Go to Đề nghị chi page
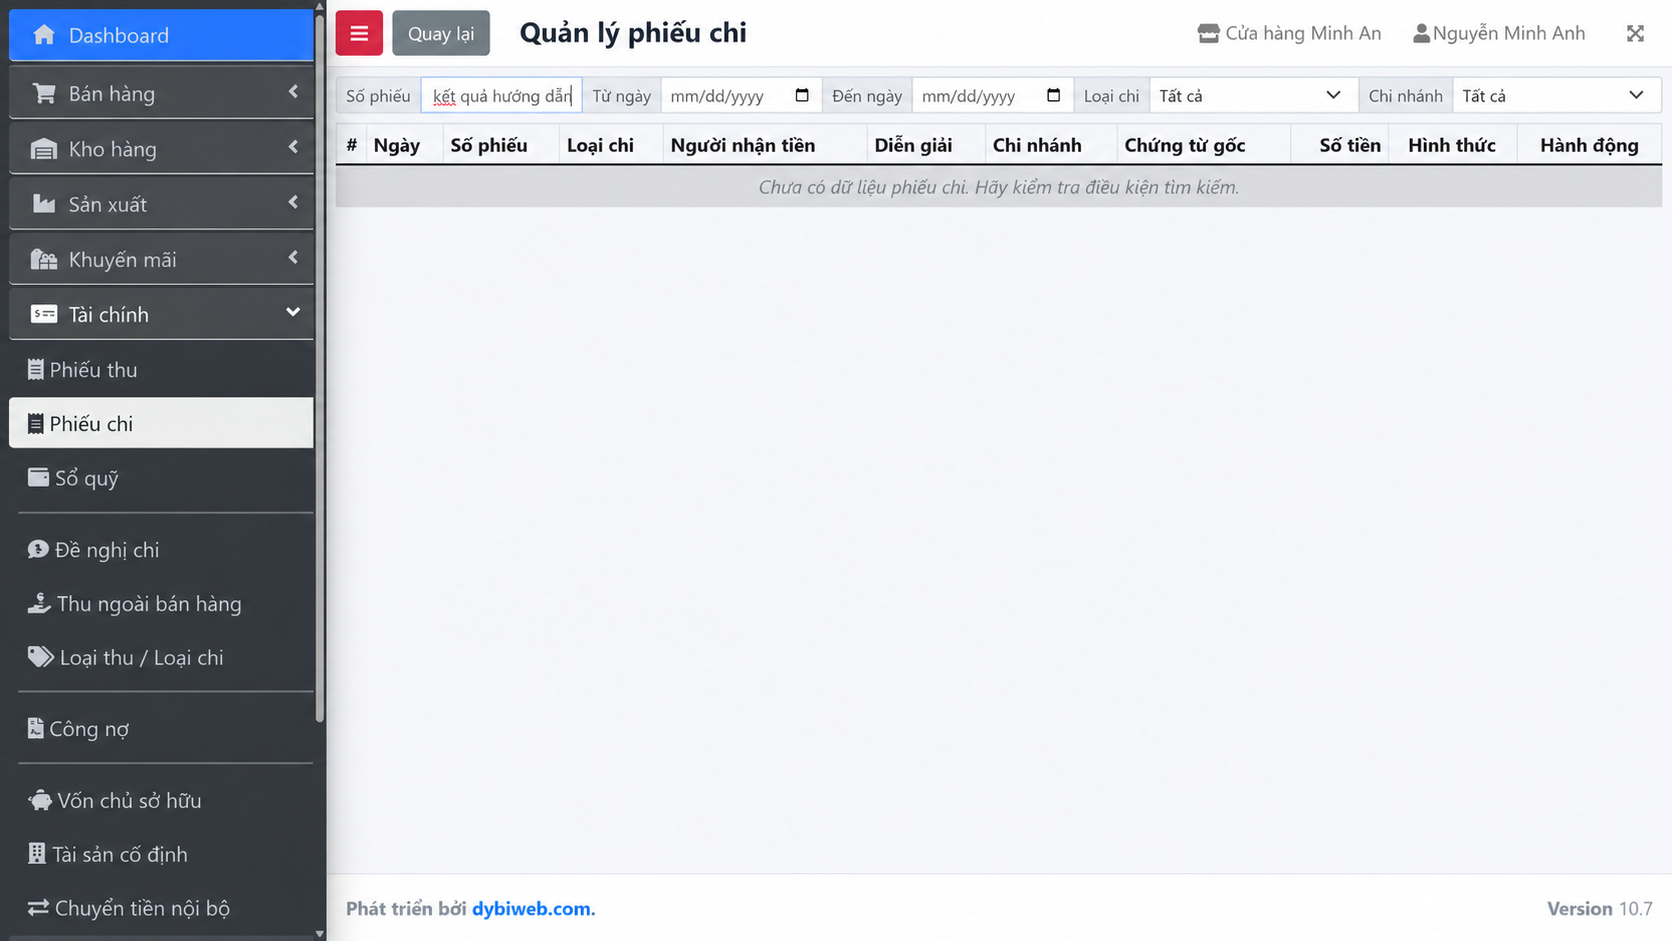 [x=161, y=550]
